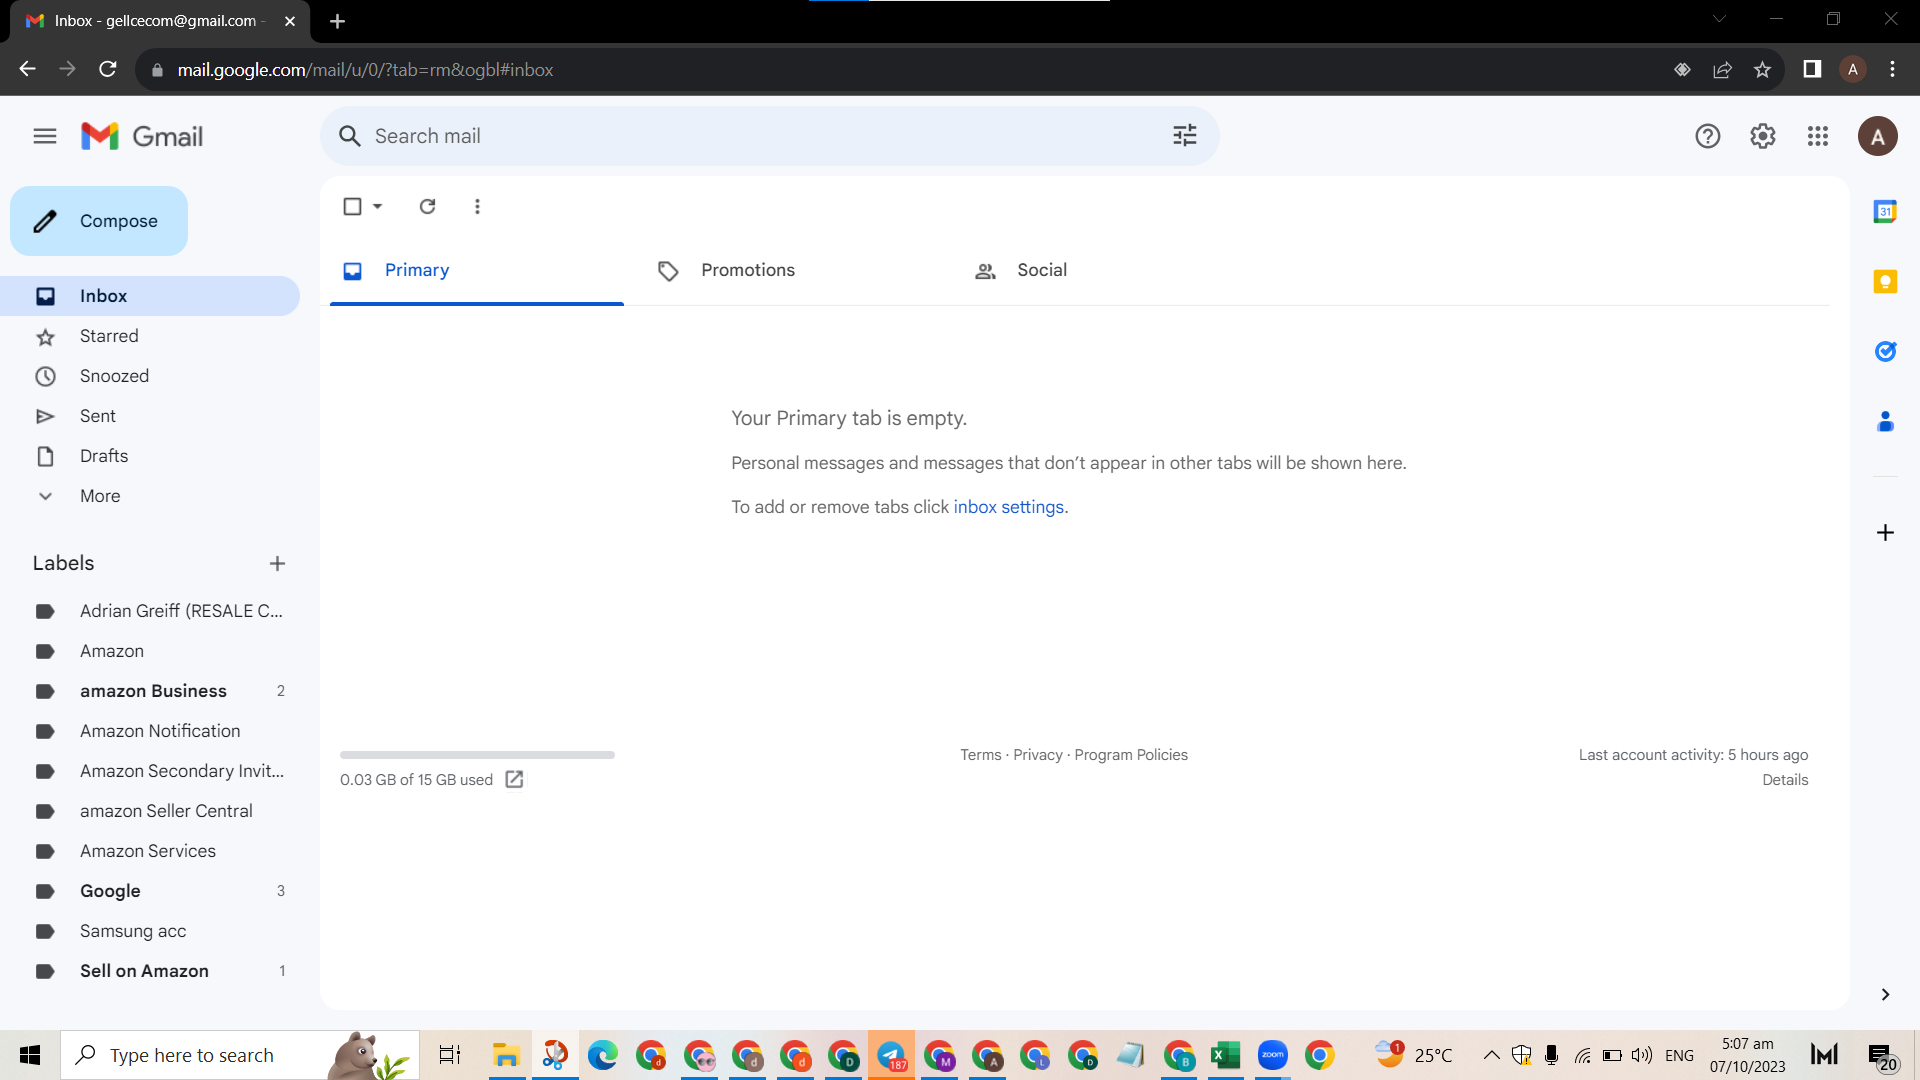The width and height of the screenshot is (1920, 1080).
Task: Open storage management external link icon
Action: pos(514,779)
